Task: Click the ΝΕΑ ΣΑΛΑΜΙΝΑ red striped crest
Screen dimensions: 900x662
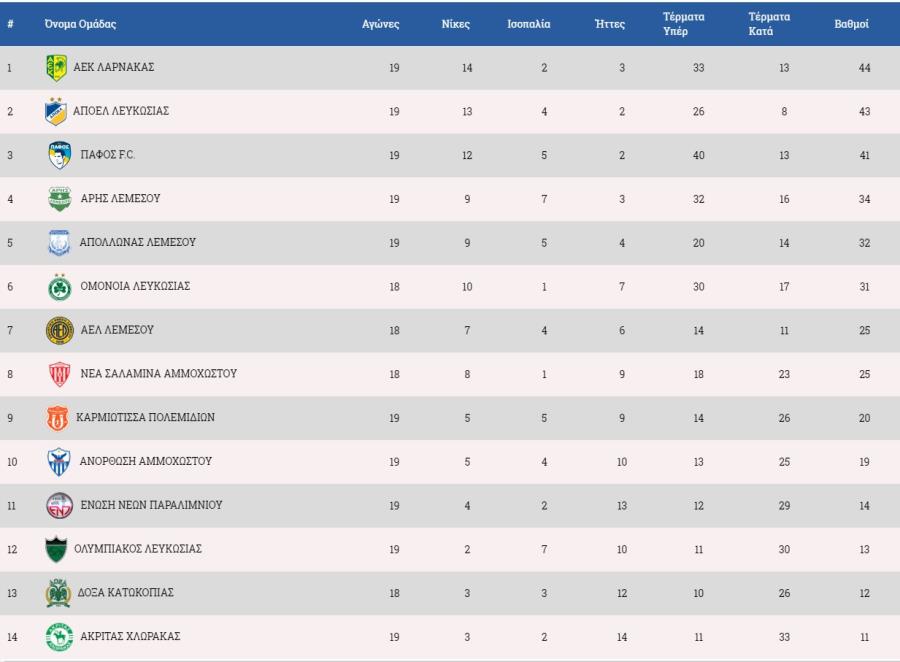Action: [x=60, y=374]
